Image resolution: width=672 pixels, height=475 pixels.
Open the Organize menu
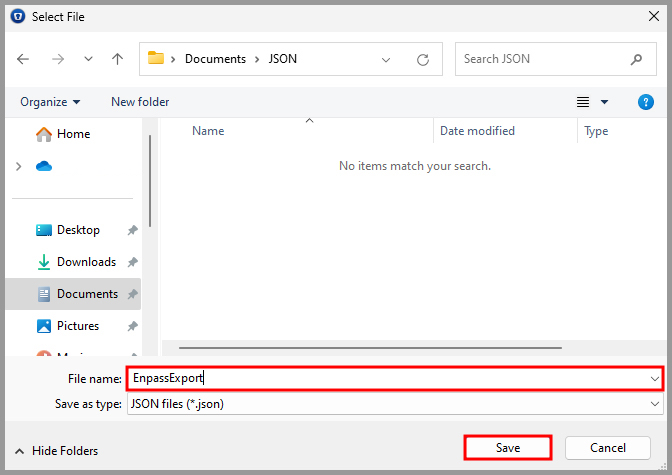point(50,102)
